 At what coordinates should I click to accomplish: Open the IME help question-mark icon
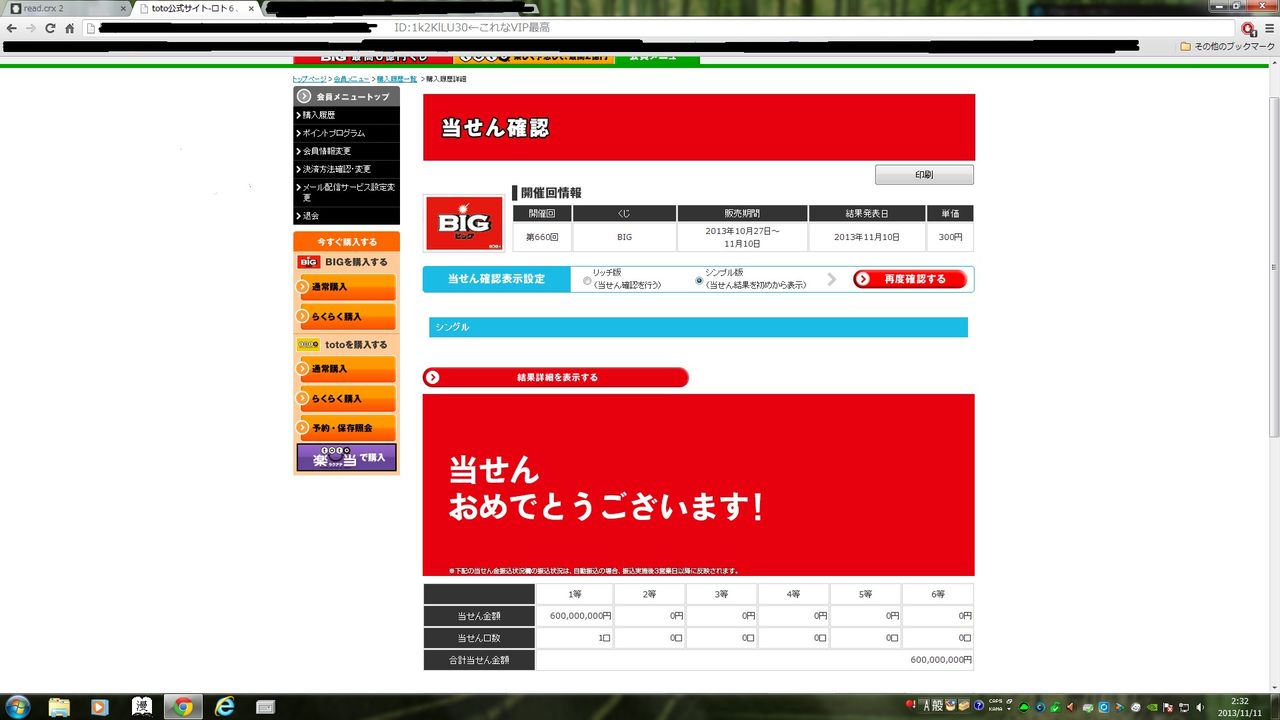coord(980,707)
